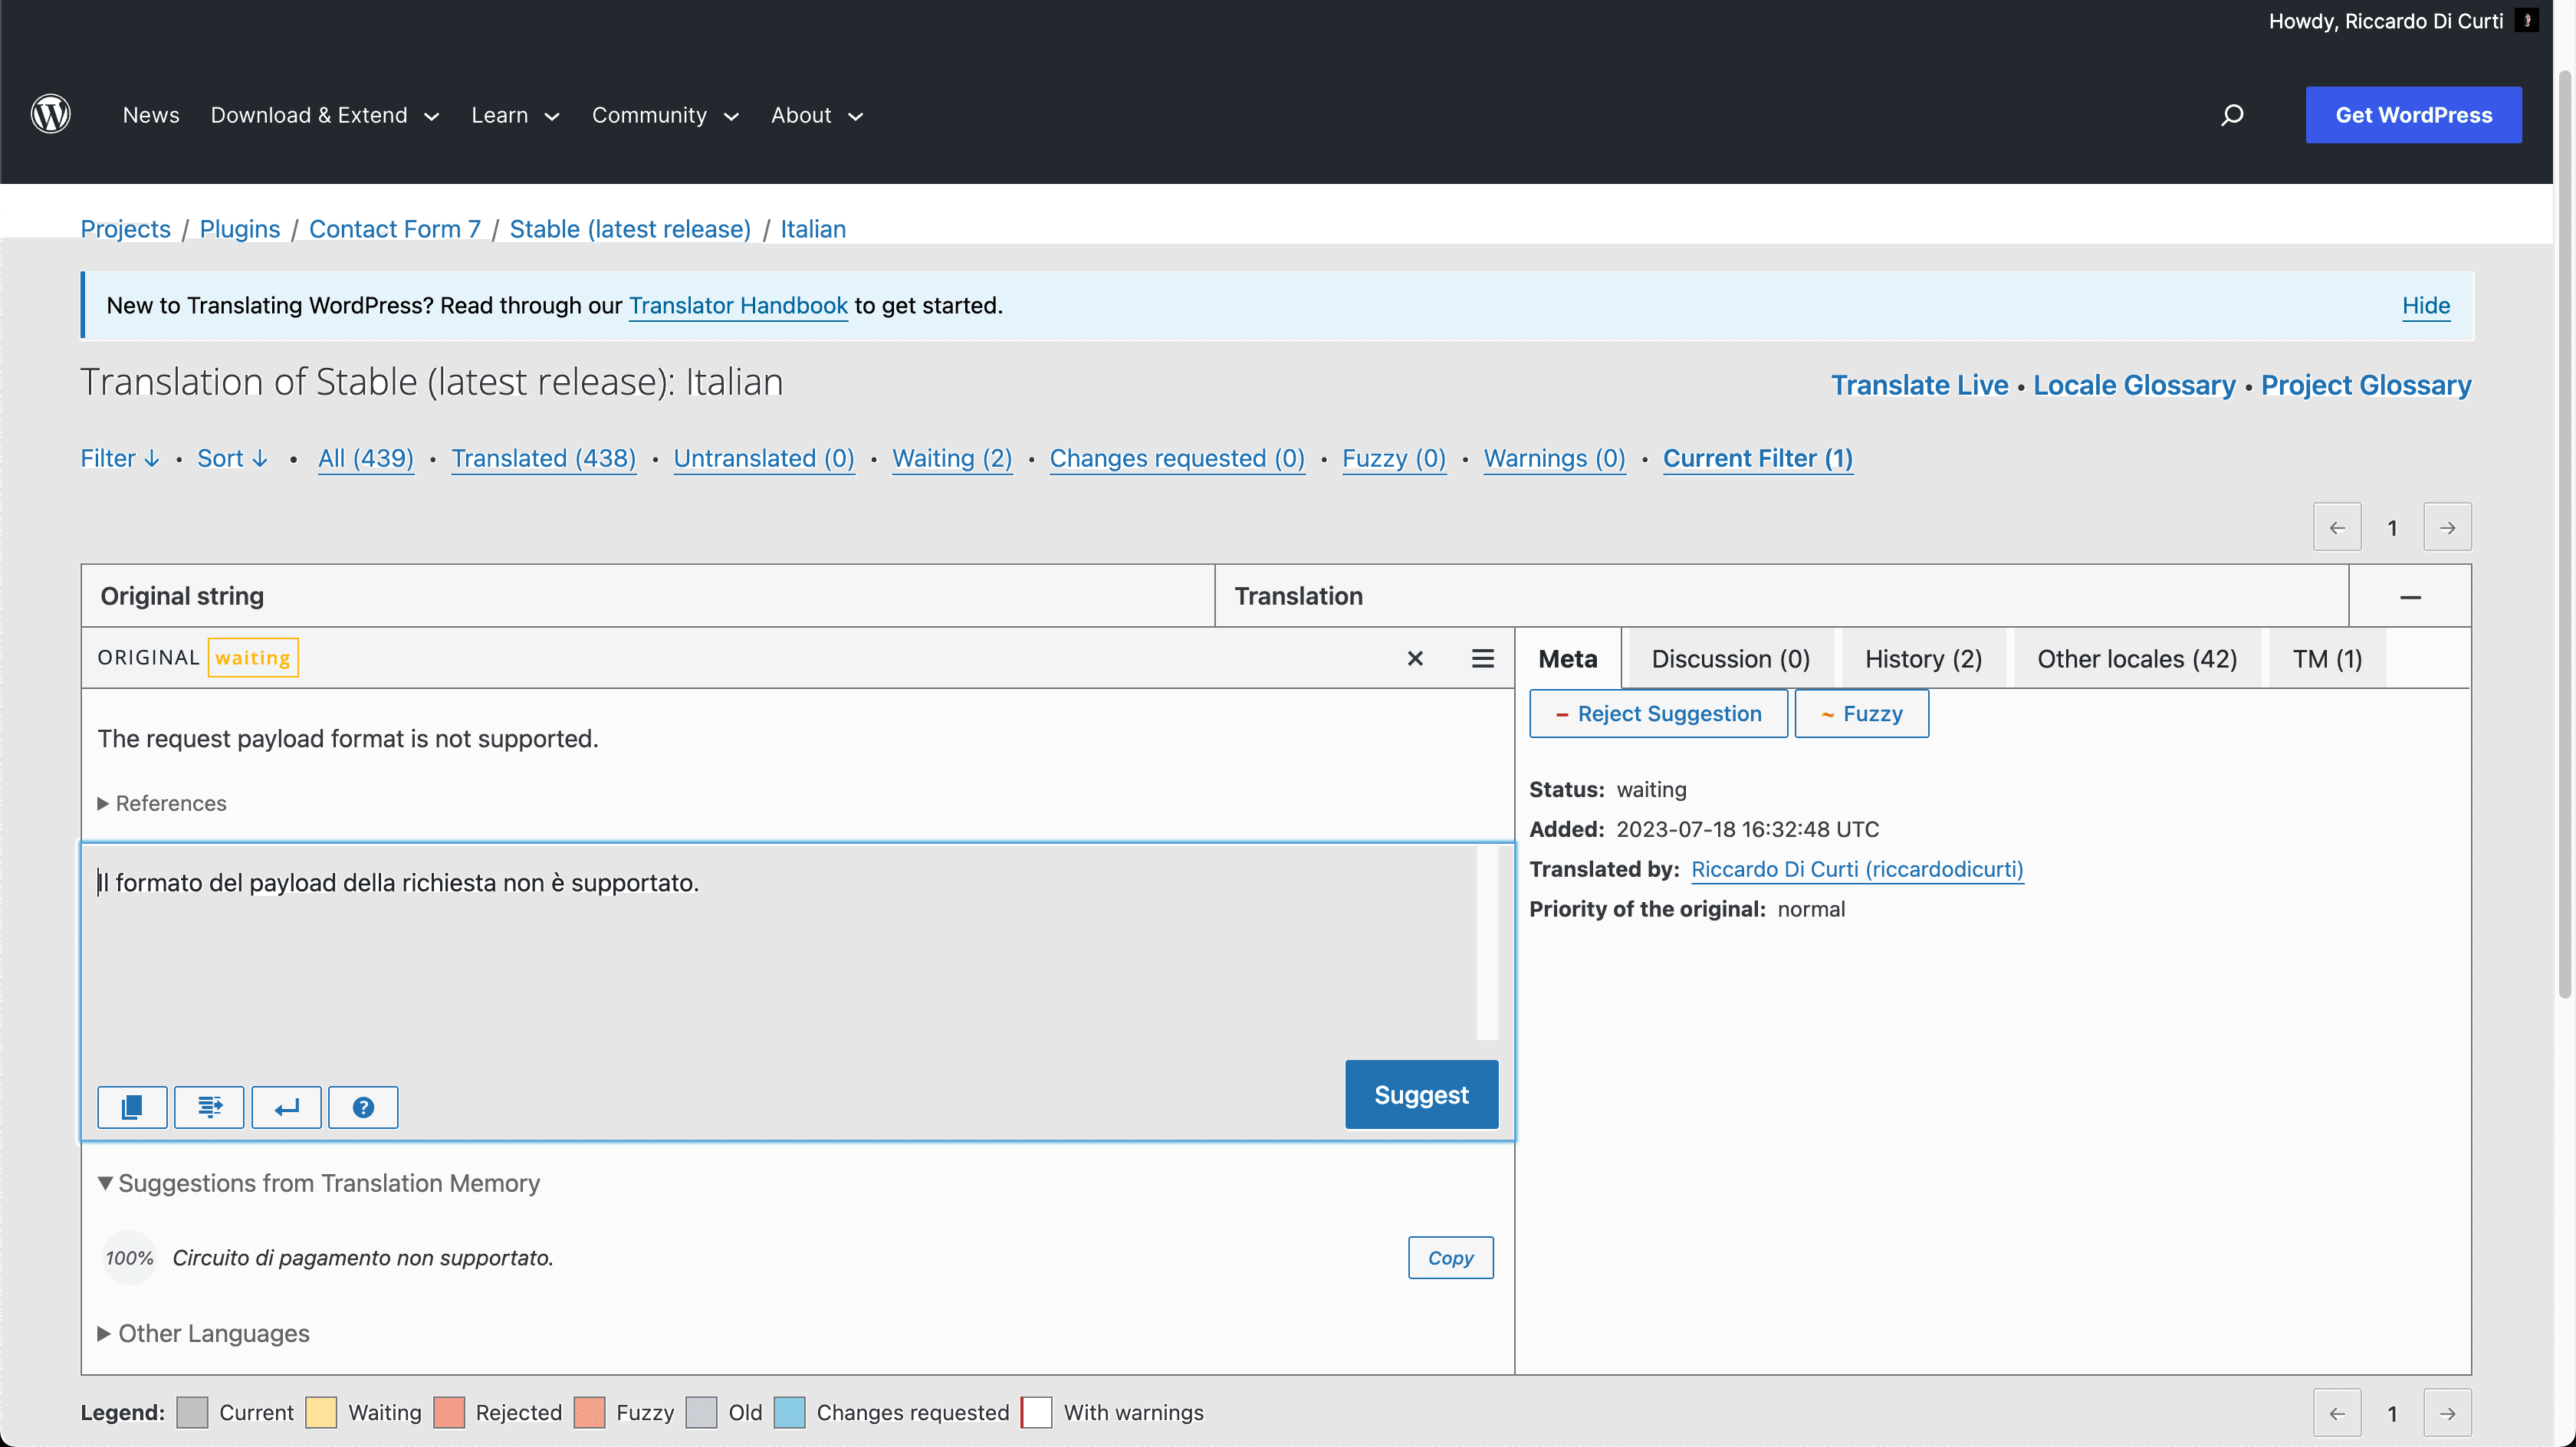Open the Translator Handbook link
The height and width of the screenshot is (1447, 2576).
[738, 305]
